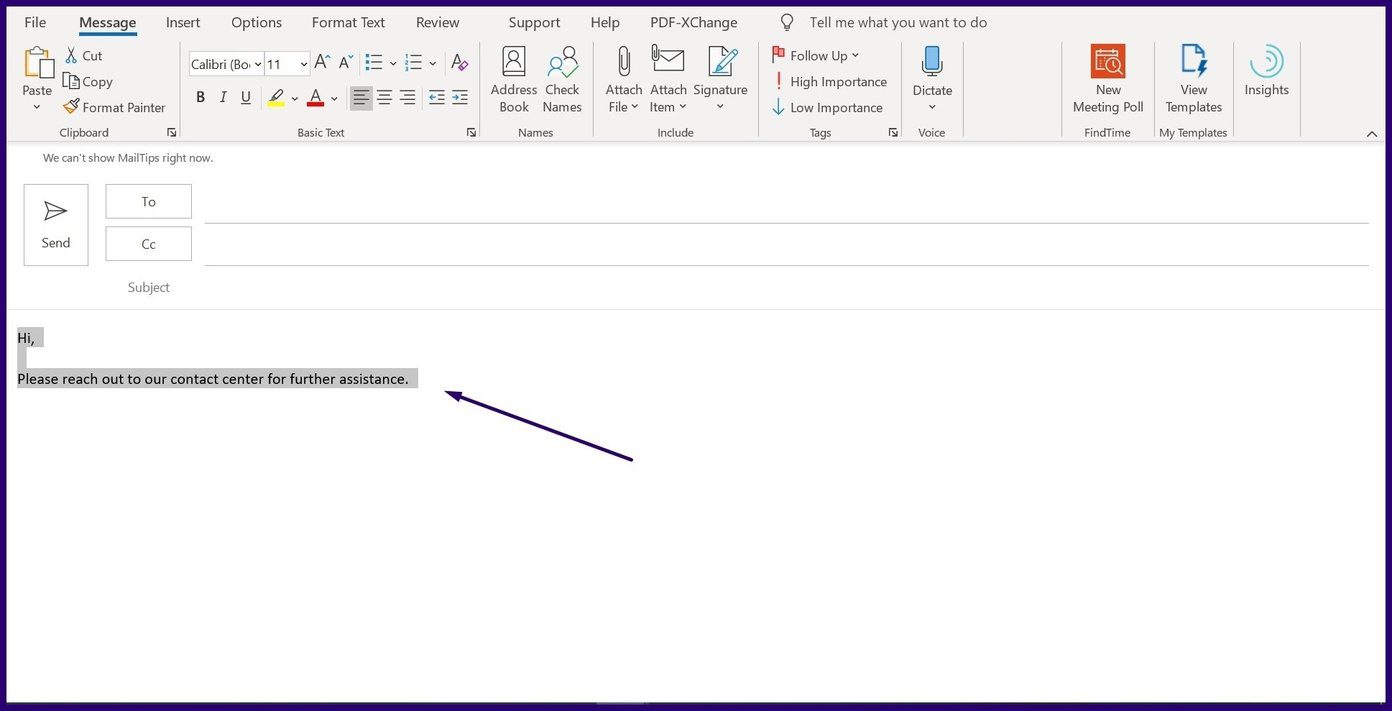Mark message as High Importance
The image size is (1392, 711).
click(829, 82)
